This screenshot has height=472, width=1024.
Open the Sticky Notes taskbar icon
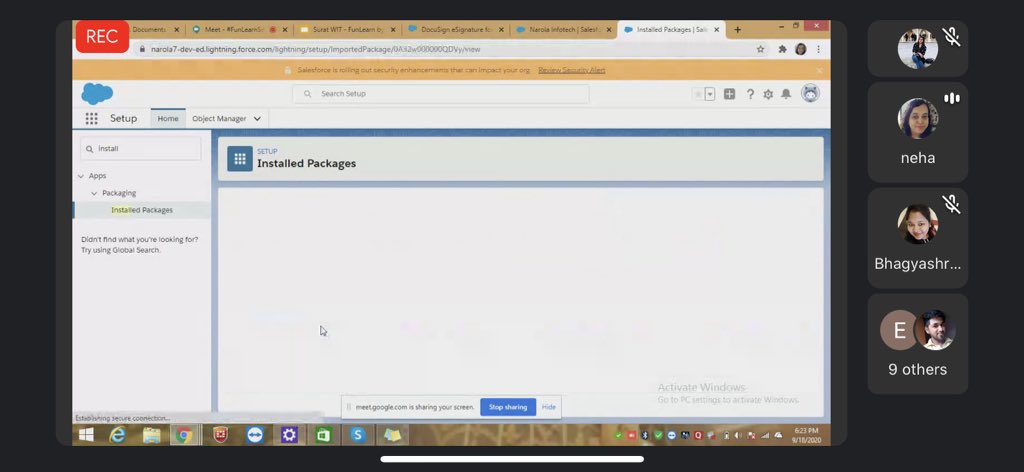(x=392, y=435)
